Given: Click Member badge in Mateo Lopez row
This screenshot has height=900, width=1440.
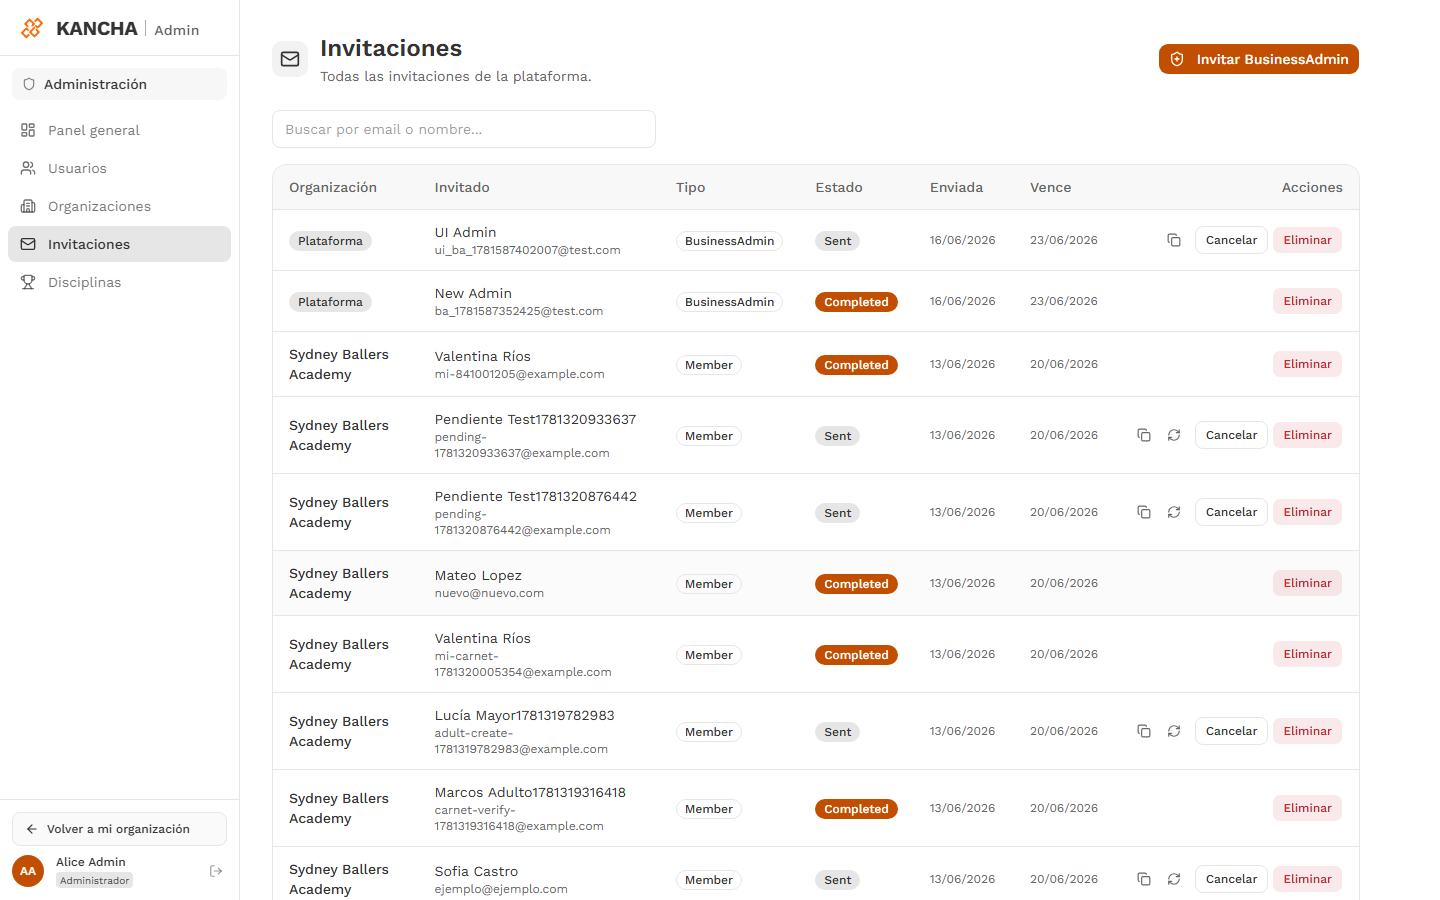Looking at the screenshot, I should [709, 584].
